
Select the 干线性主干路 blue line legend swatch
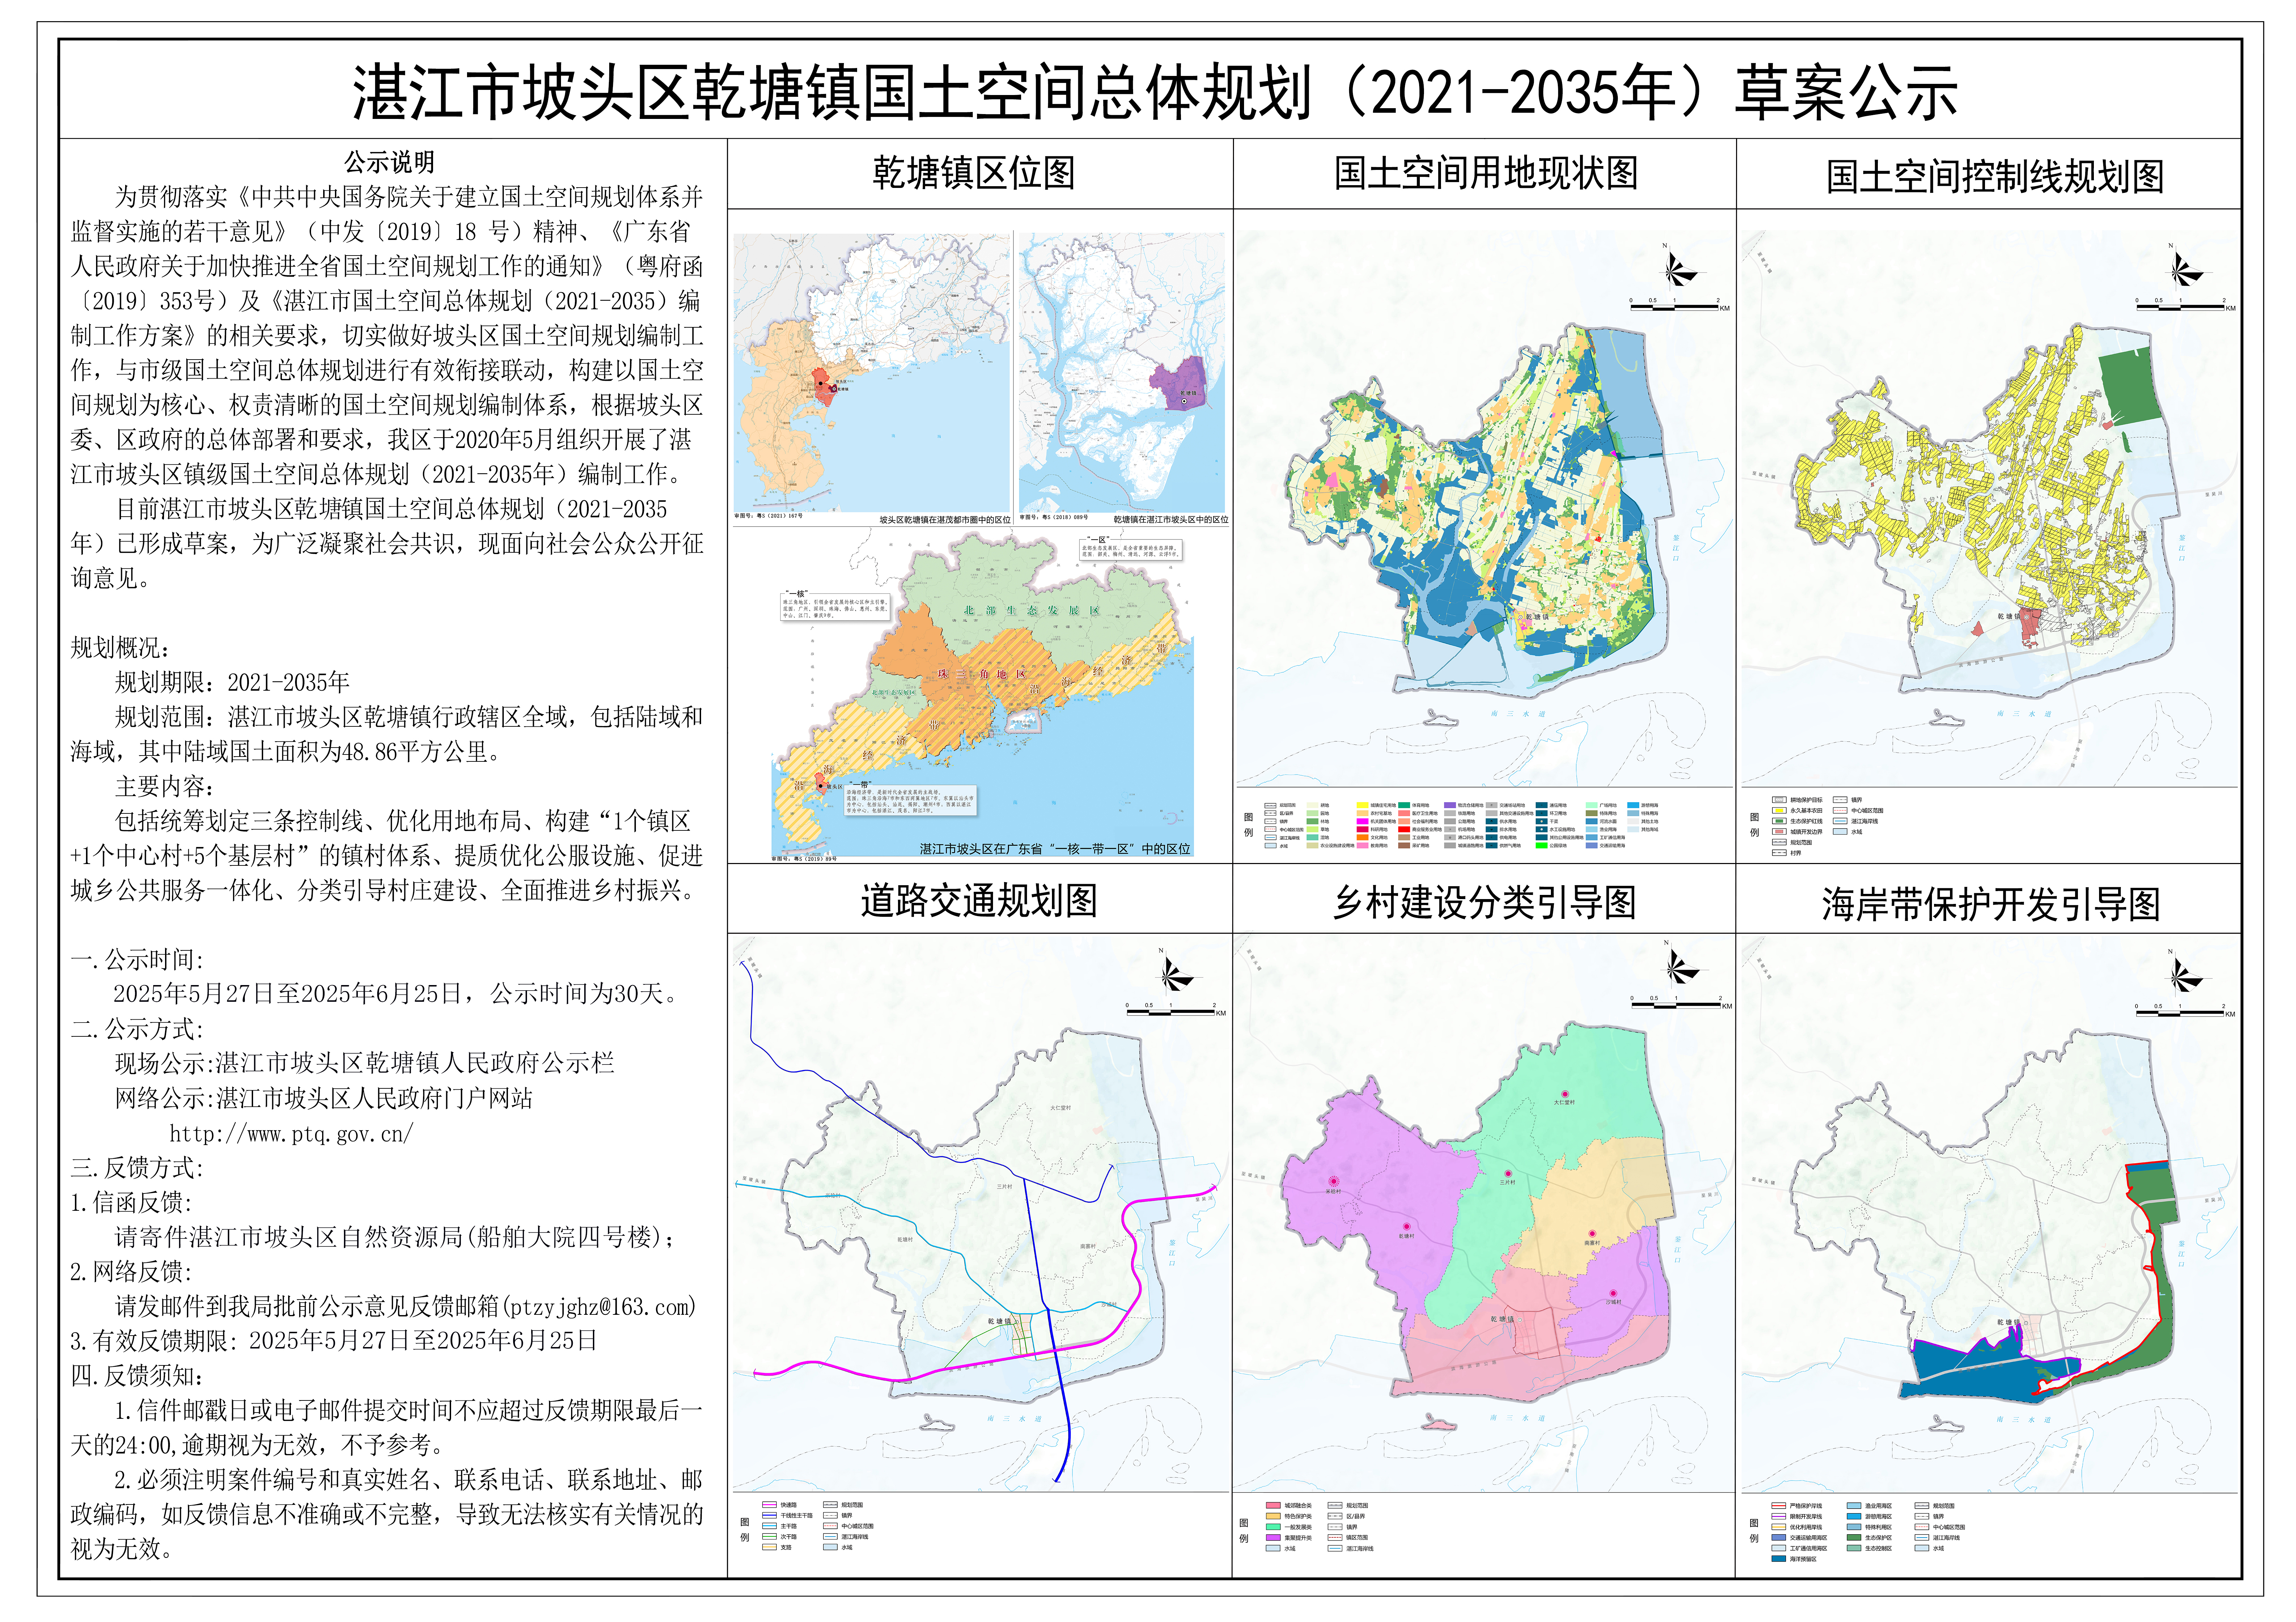(769, 1515)
